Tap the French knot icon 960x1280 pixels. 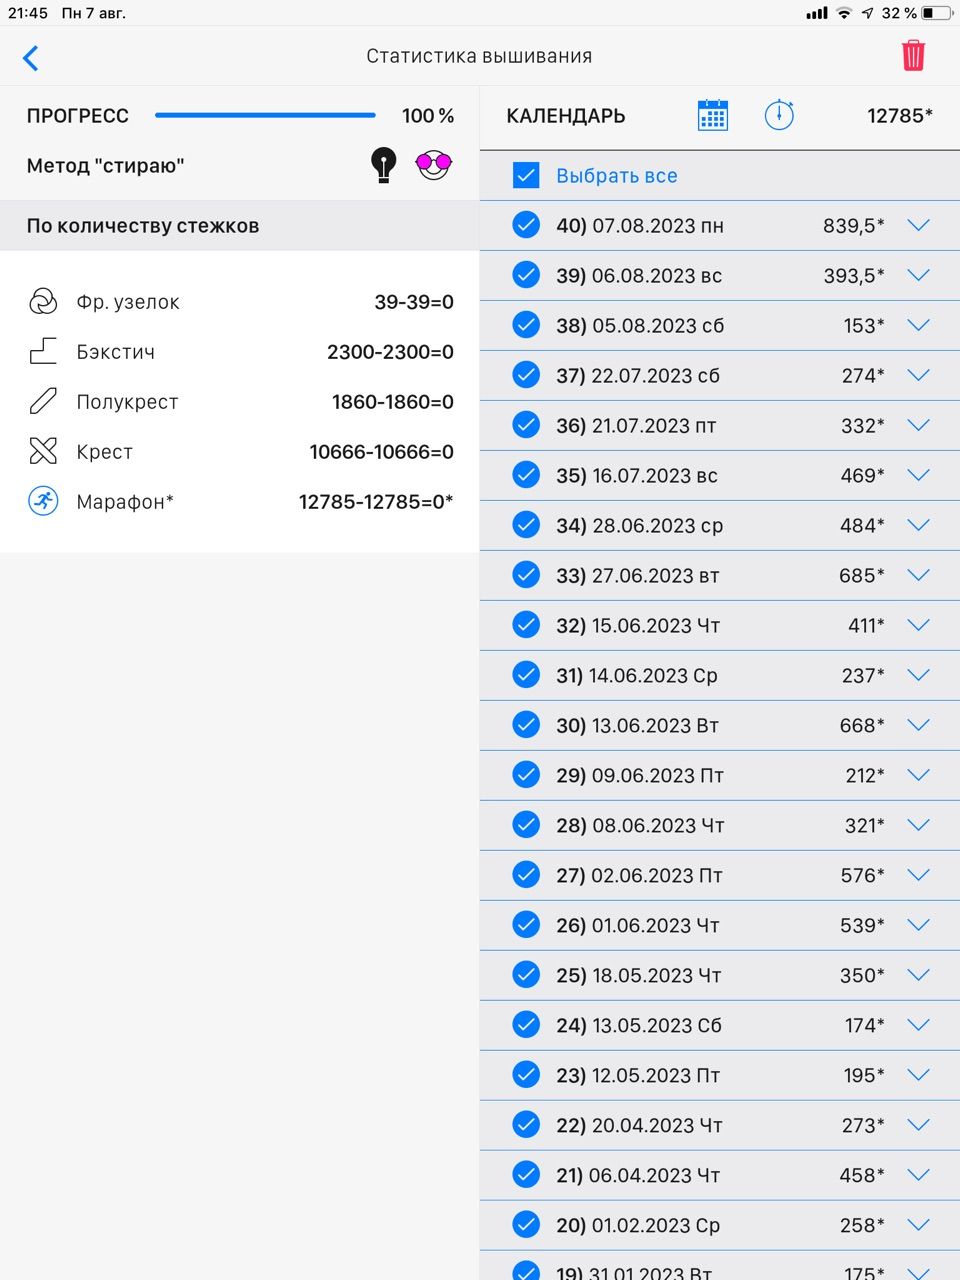point(43,301)
